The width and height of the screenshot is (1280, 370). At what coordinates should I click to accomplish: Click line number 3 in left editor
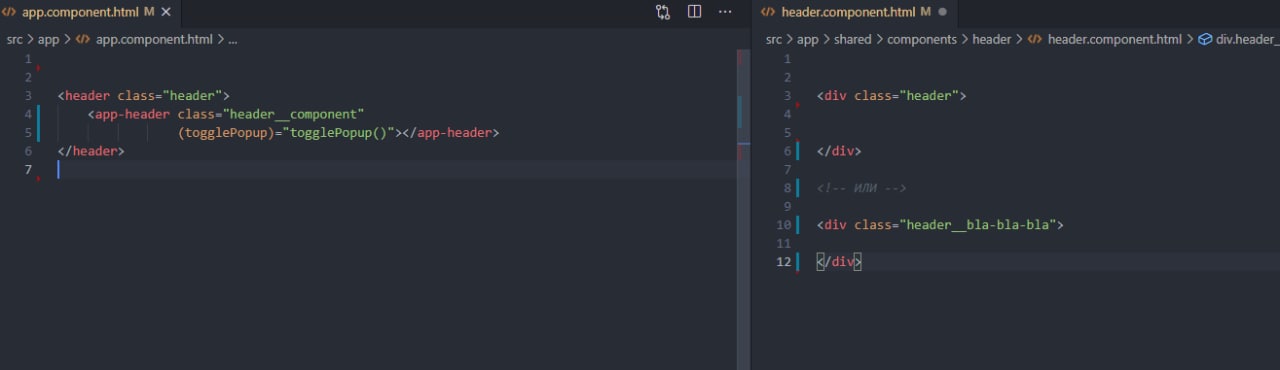[x=28, y=96]
